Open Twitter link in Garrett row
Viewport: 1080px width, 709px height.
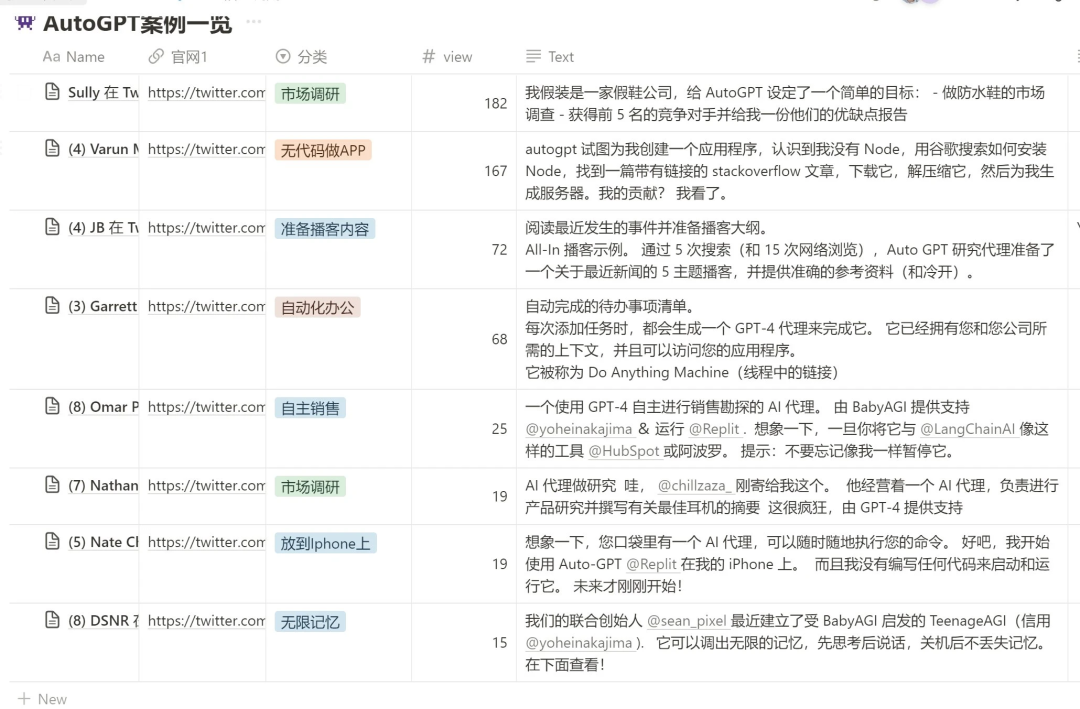[207, 306]
